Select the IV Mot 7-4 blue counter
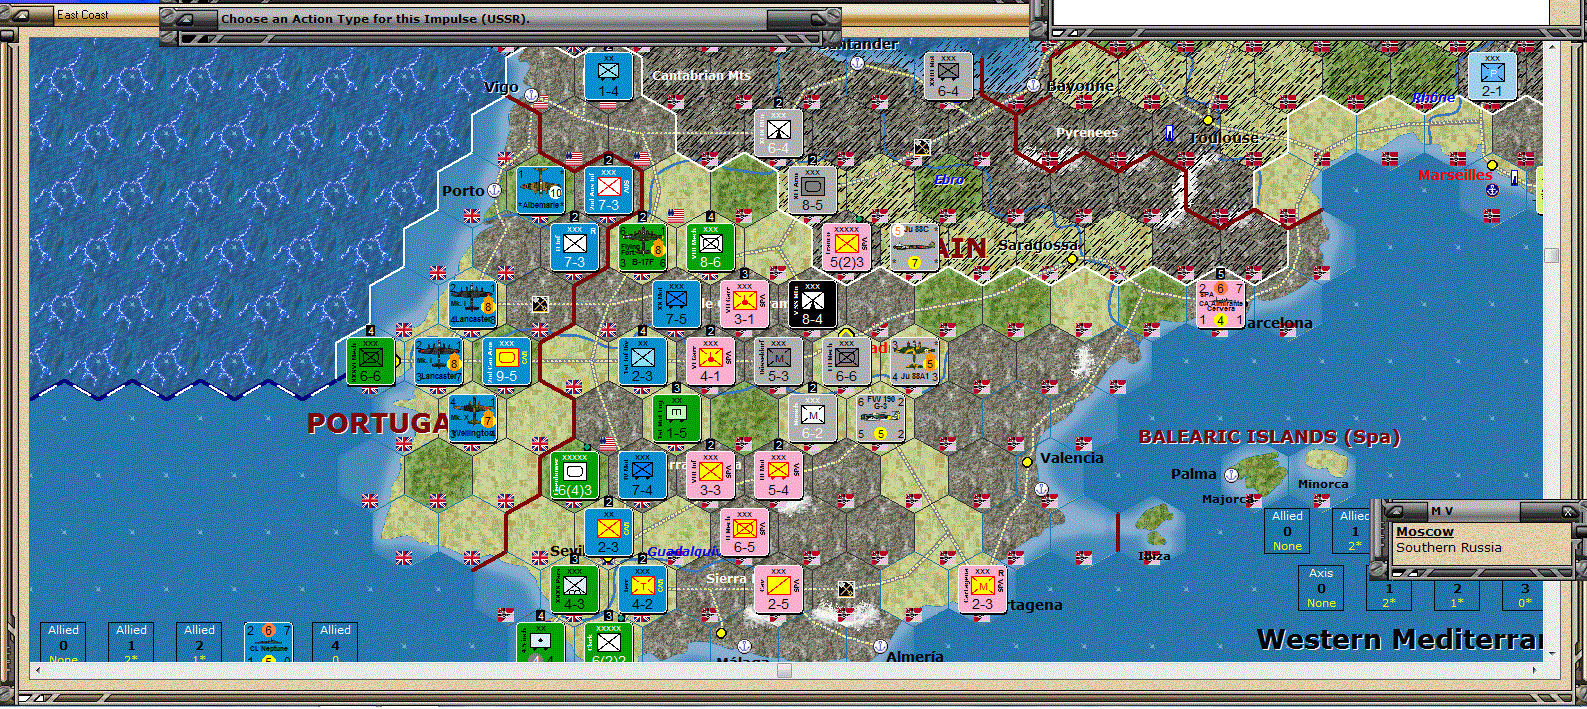 tap(642, 475)
